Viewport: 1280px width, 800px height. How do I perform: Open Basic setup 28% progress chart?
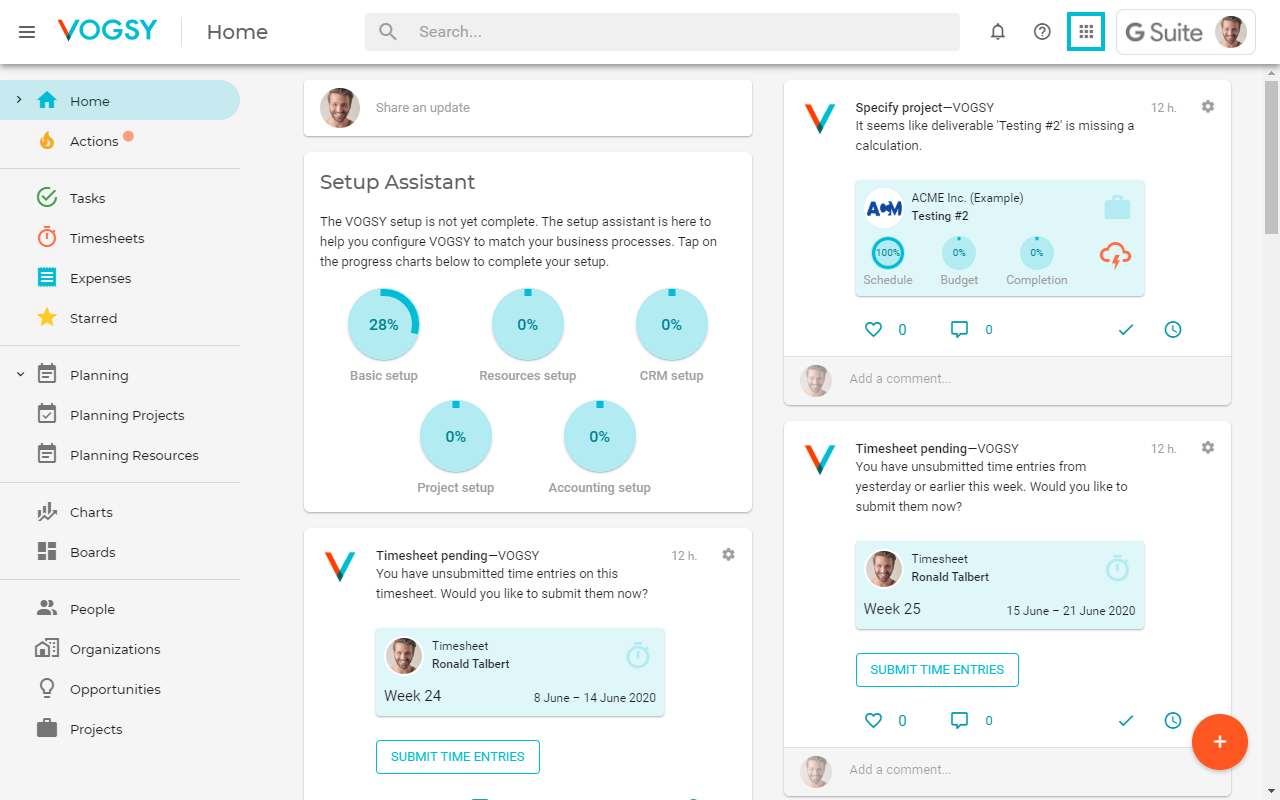[x=384, y=324]
